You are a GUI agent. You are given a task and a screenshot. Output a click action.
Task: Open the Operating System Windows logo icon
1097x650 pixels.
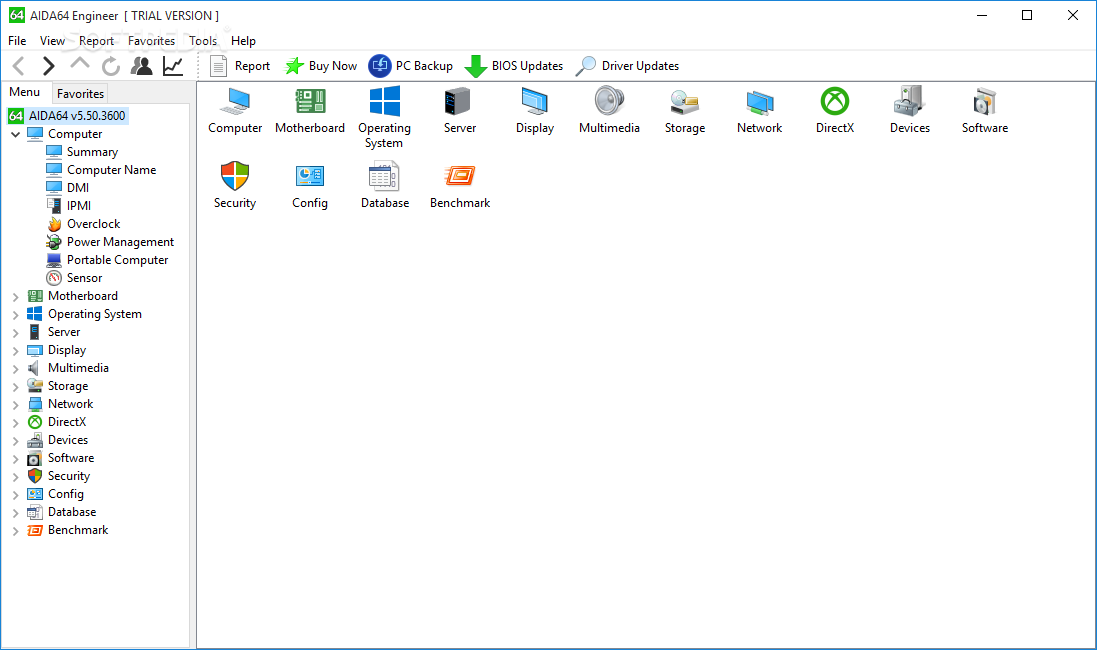pos(385,101)
